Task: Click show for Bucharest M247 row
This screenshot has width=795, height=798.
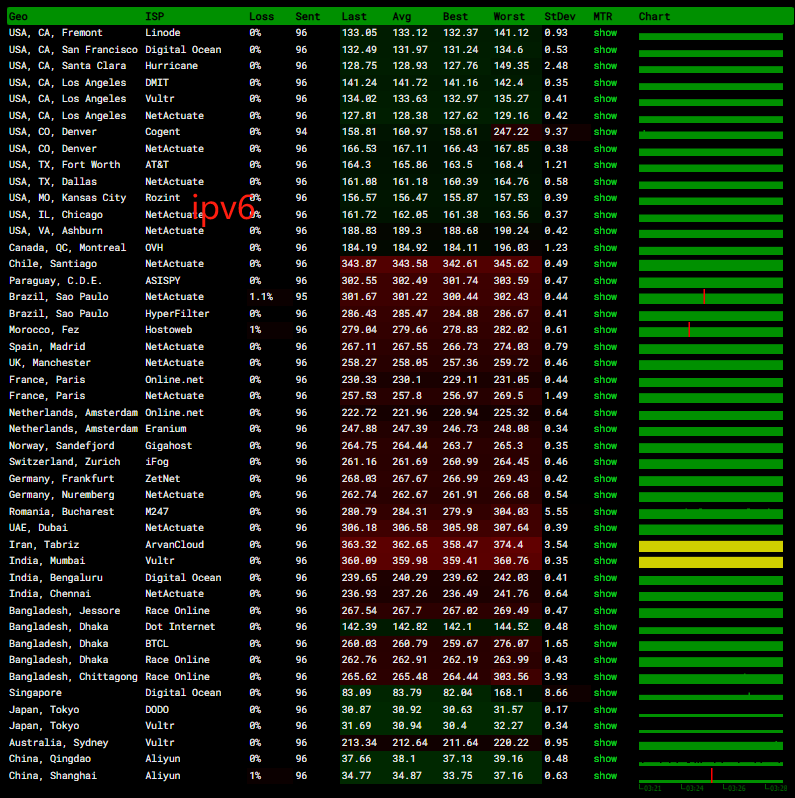Action: point(605,511)
